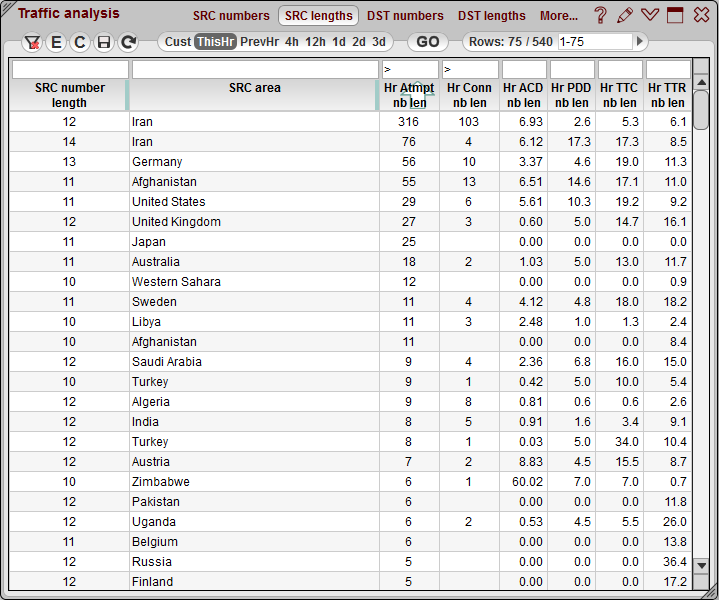Select the PrevHr time range
This screenshot has width=719, height=600.
pos(259,42)
